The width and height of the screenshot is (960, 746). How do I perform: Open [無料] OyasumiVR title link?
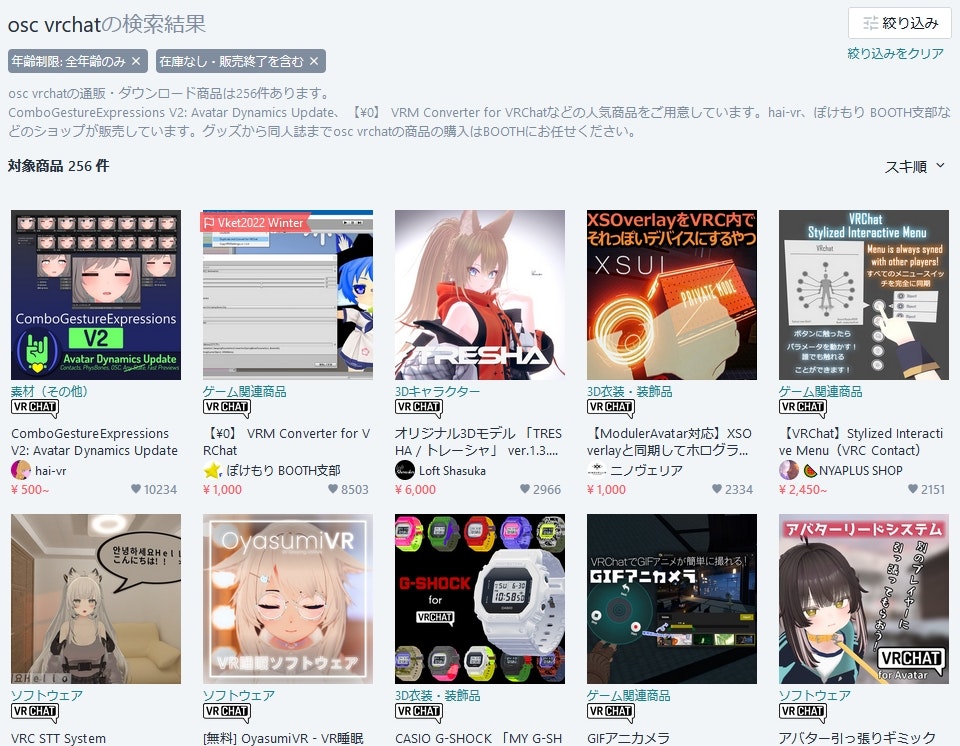click(283, 738)
